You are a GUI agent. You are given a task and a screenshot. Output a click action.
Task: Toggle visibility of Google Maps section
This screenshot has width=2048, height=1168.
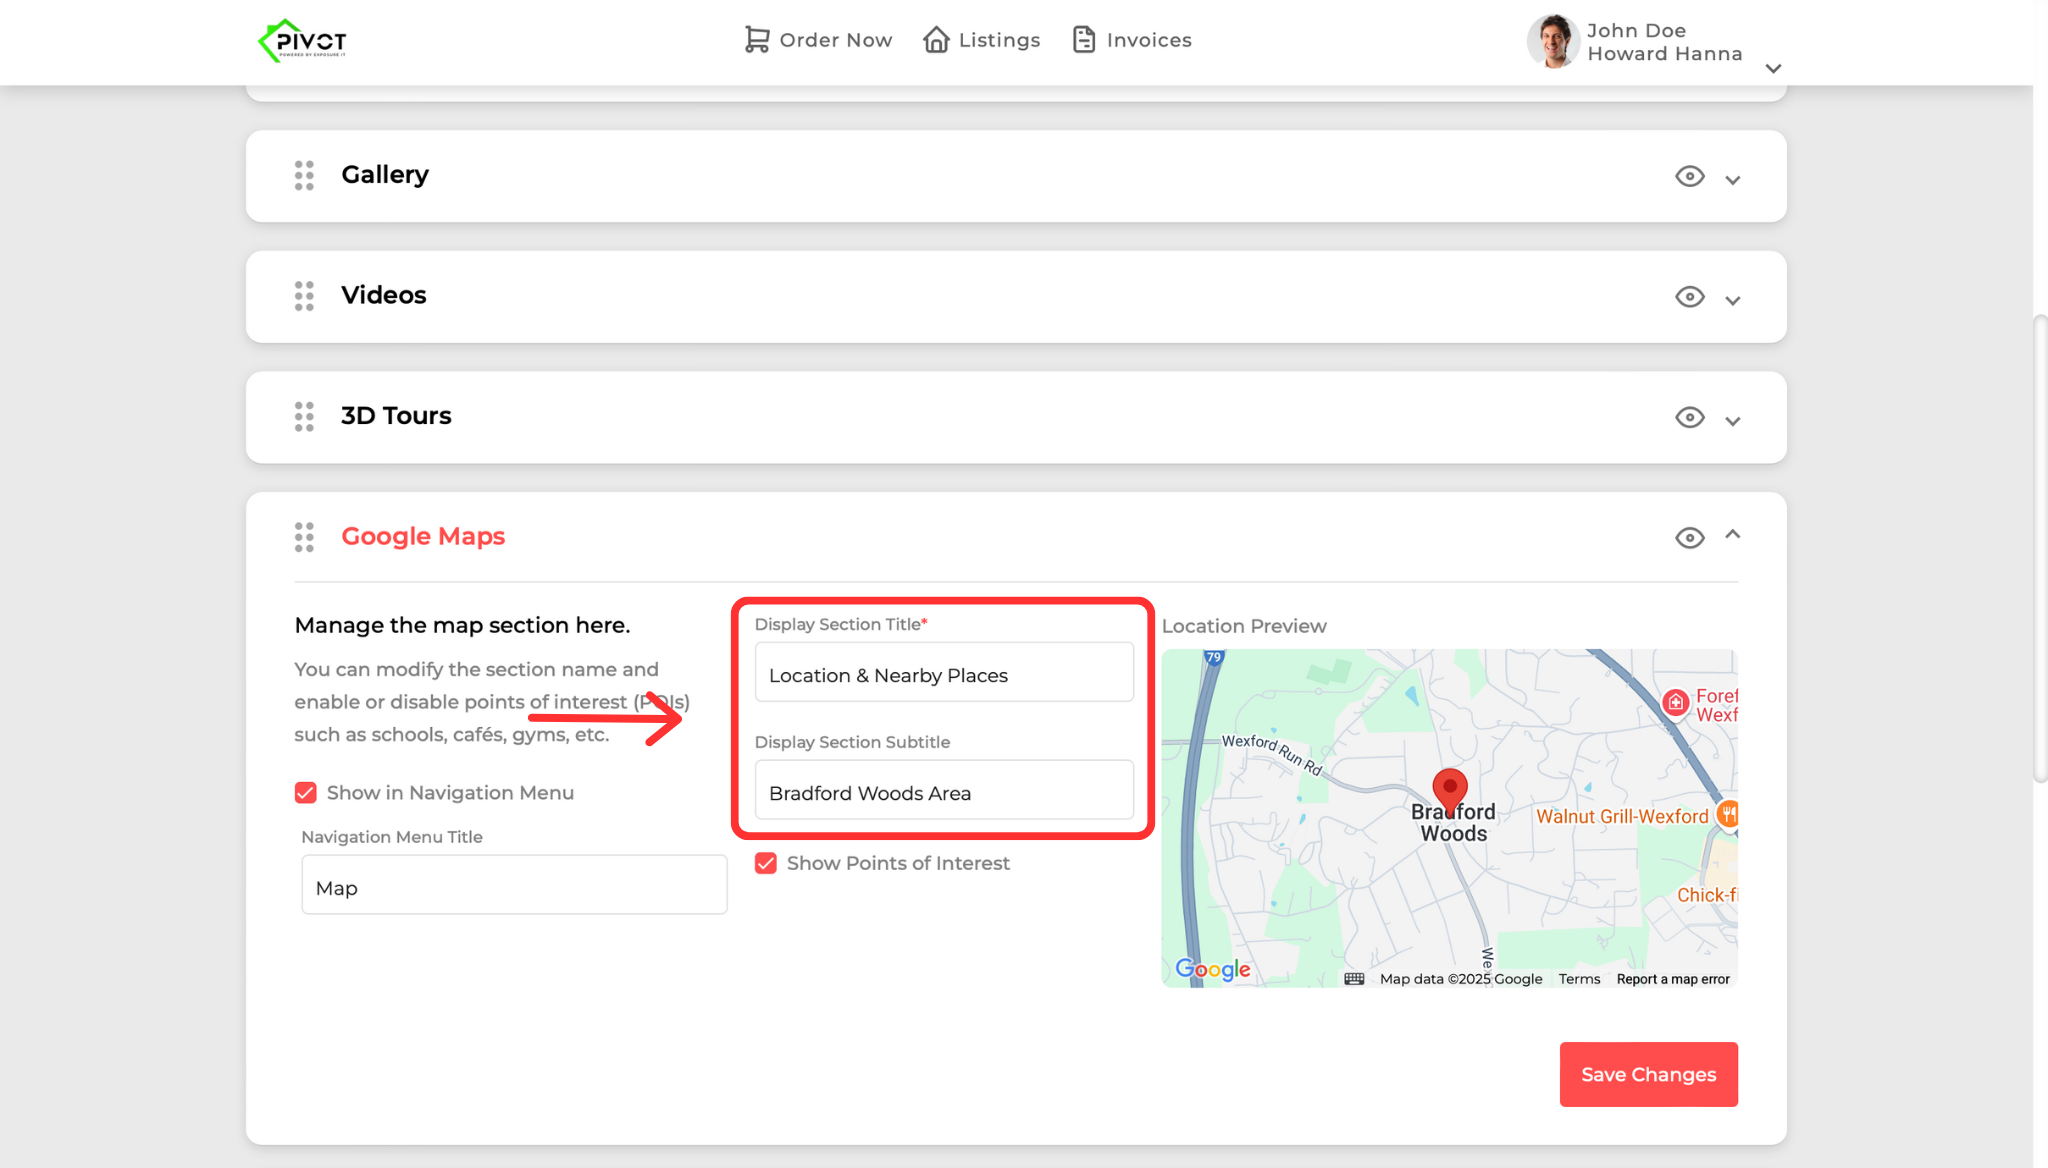click(1689, 538)
